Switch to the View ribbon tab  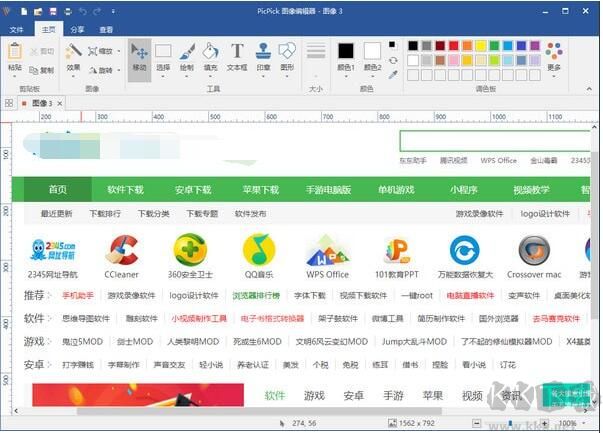click(x=106, y=30)
